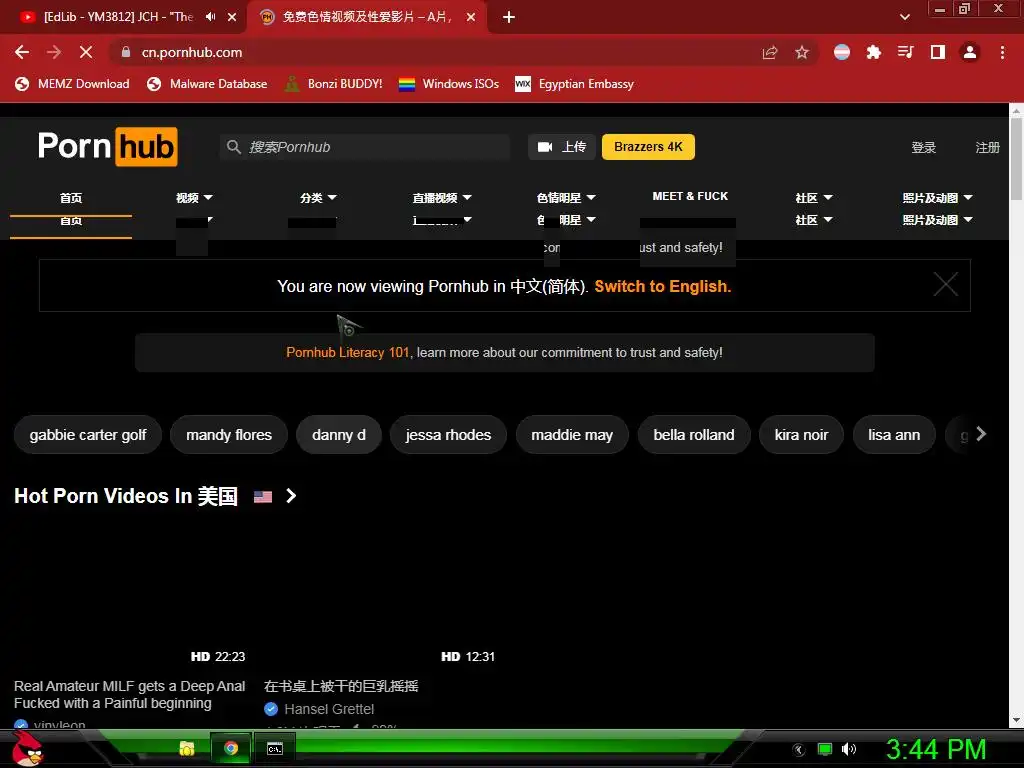Click the Switch to English link
1024x768 pixels.
coord(663,286)
